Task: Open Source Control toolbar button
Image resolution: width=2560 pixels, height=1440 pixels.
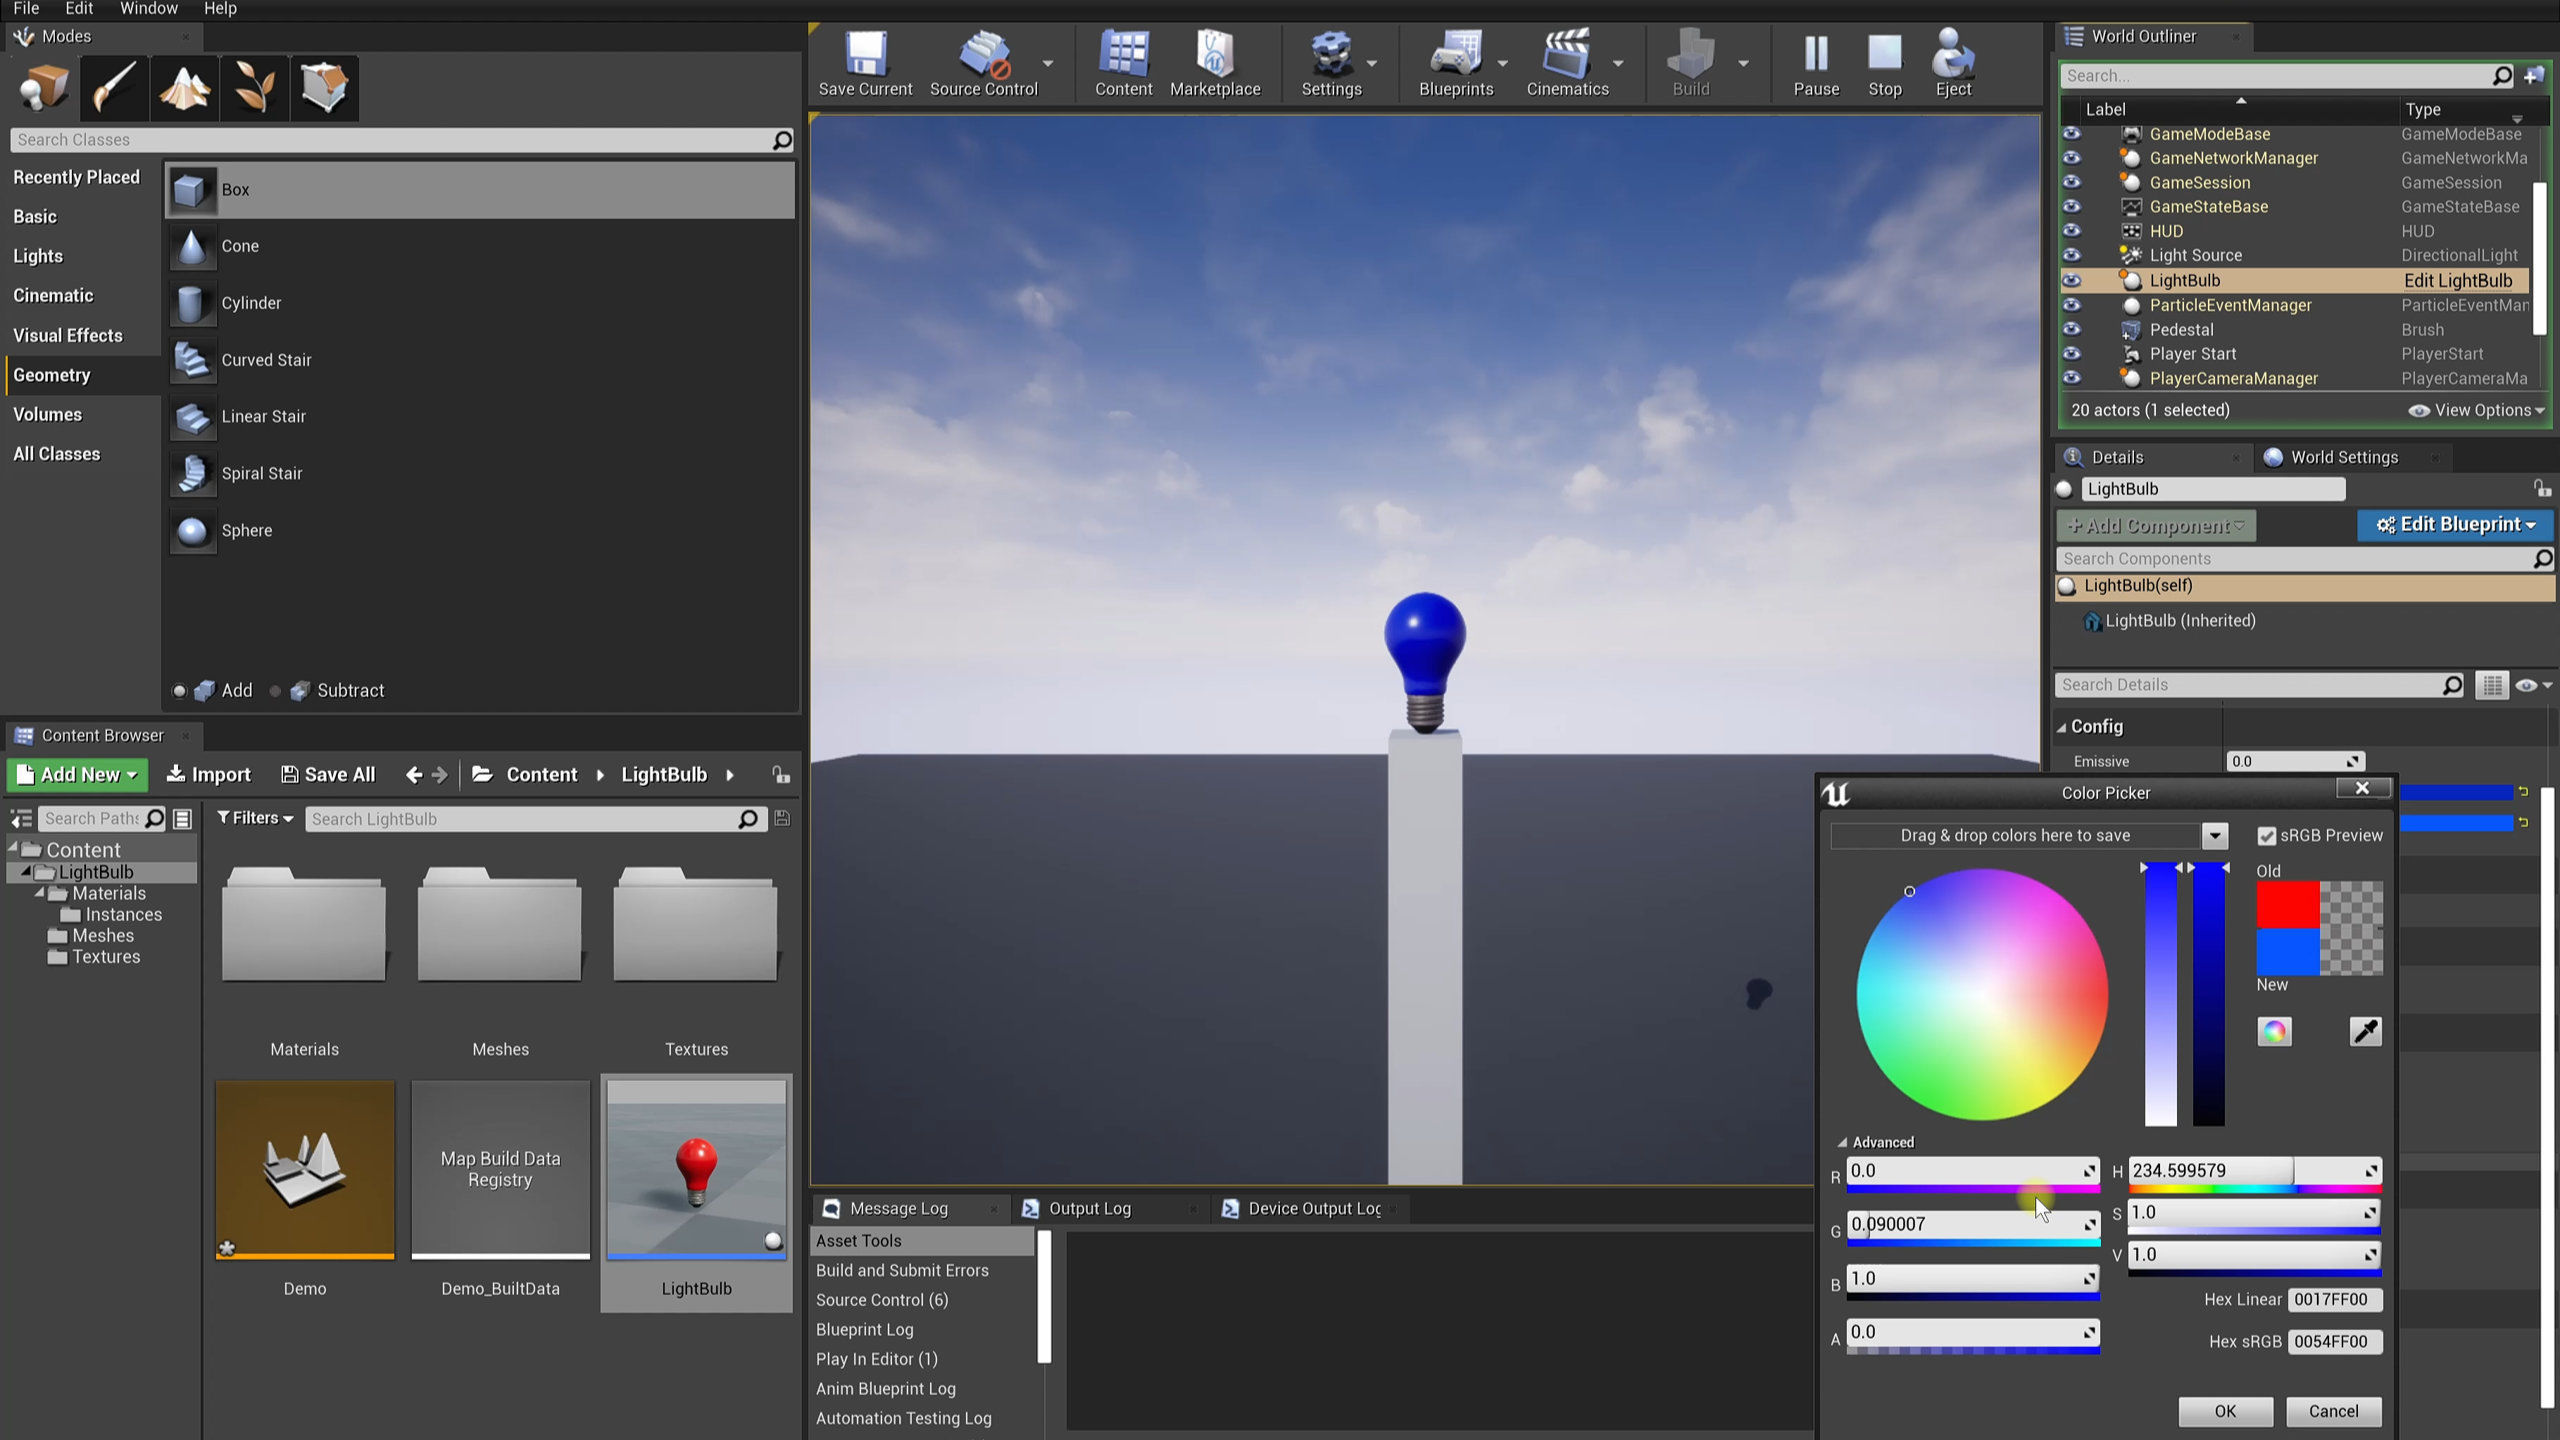Action: pyautogui.click(x=984, y=64)
